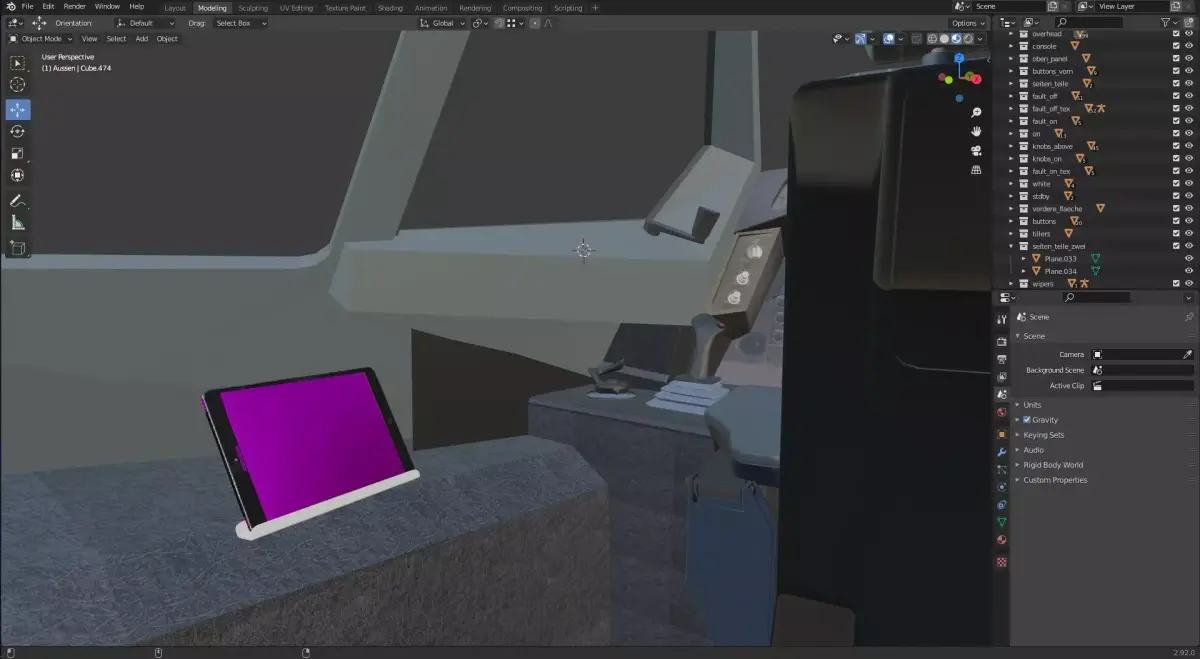Open the Texture properties tab
Screen dimensions: 1200x659
click(1002, 562)
